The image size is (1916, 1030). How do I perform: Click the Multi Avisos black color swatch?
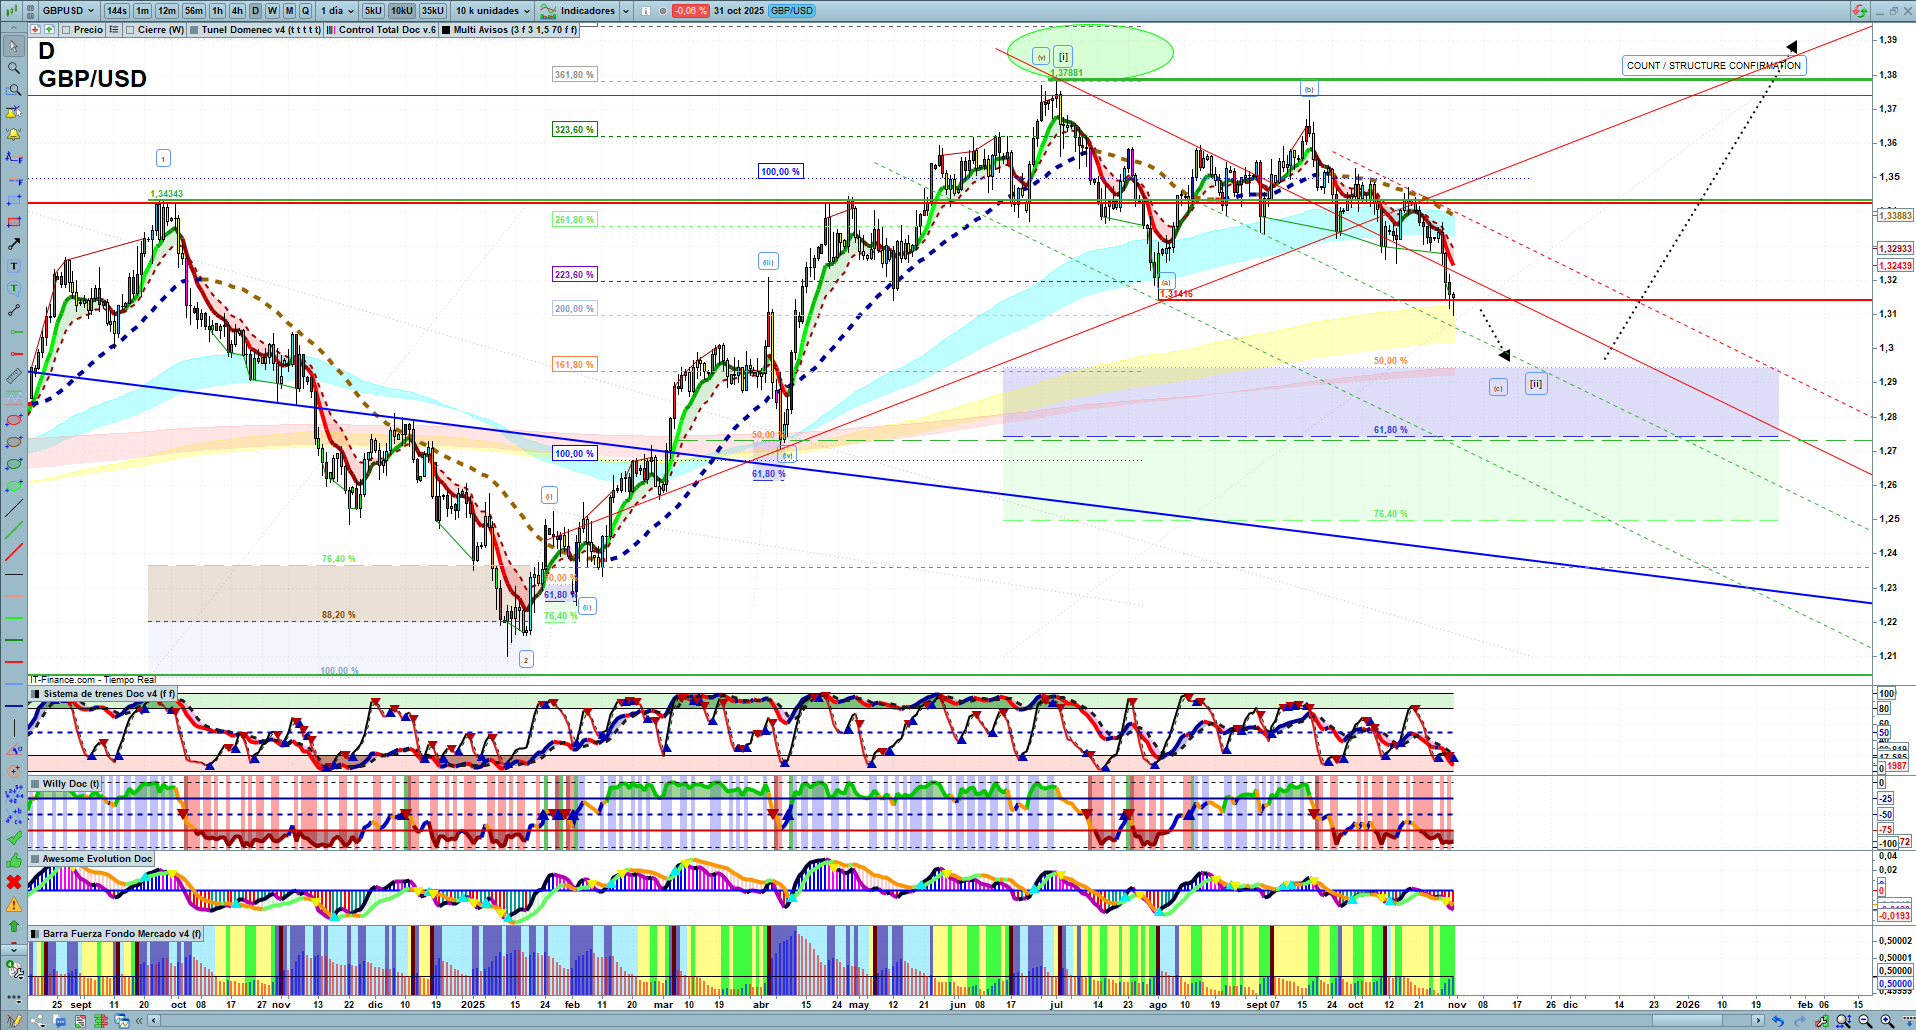coord(446,30)
